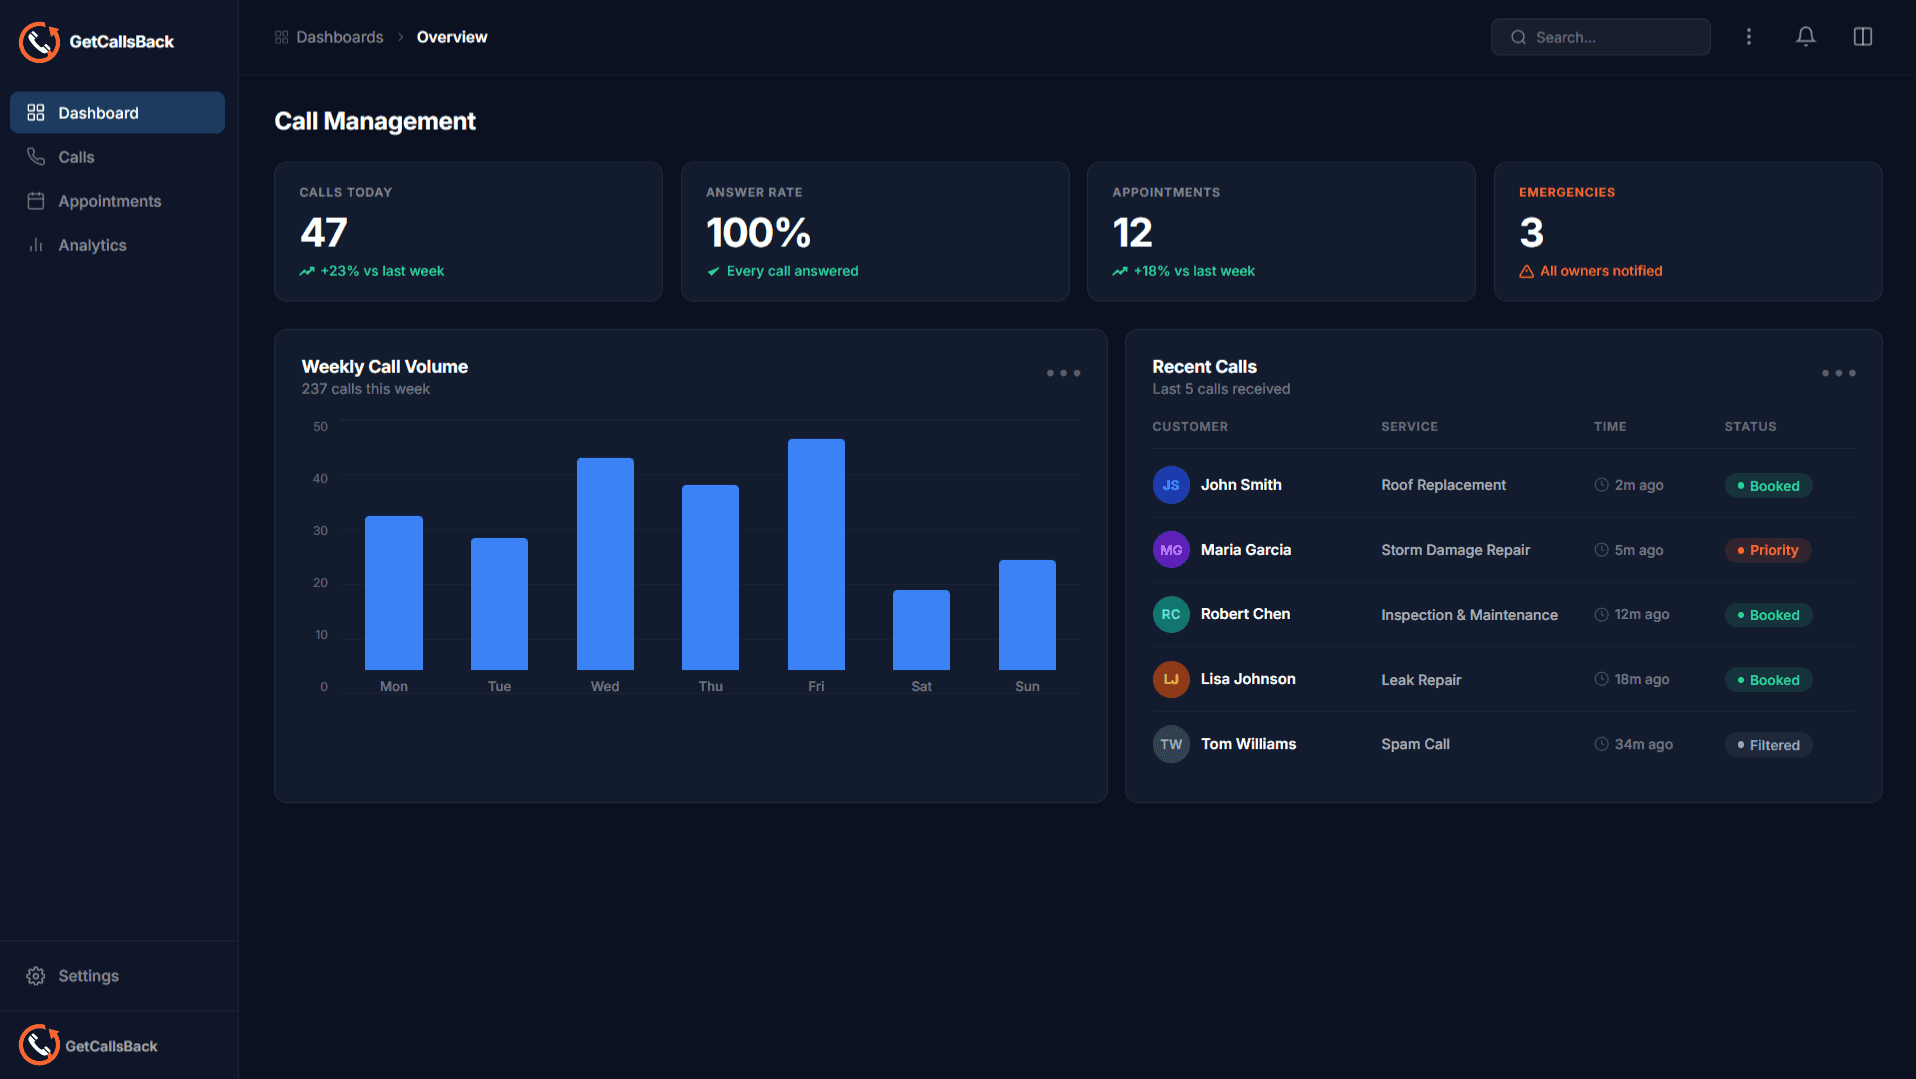Select Dashboard in the sidebar

[99, 112]
